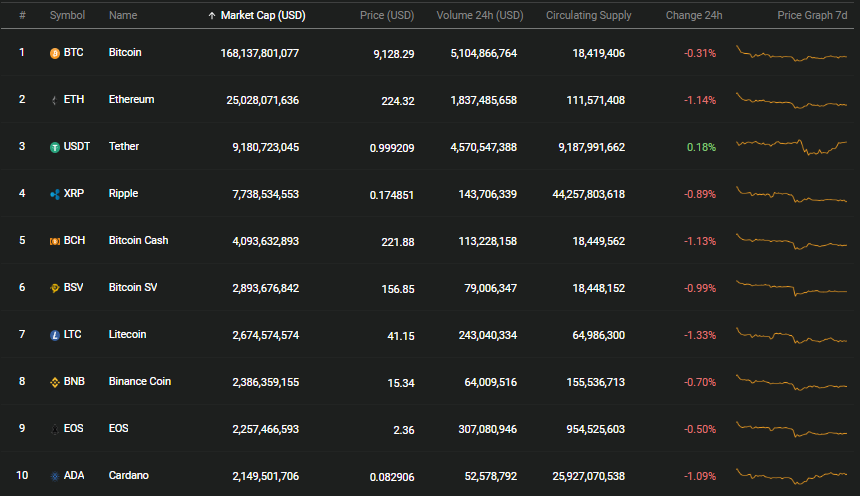Click the Bitcoin Cash BCH icon

coord(55,241)
